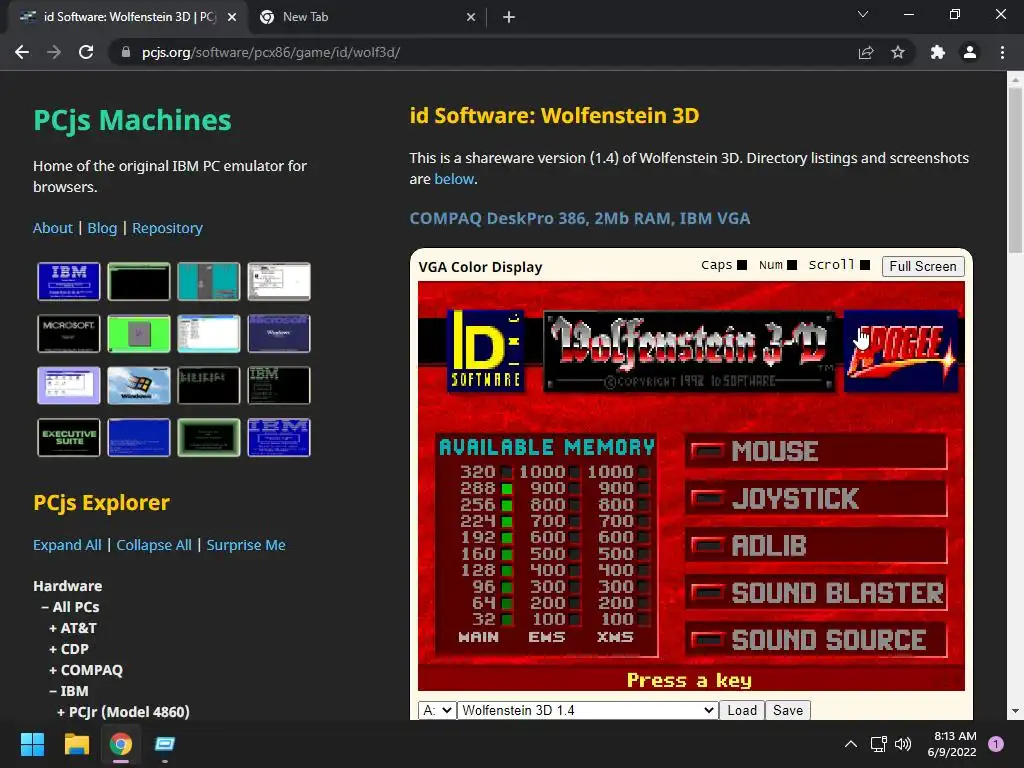
Task: Open the share page icon in address bar
Action: pos(866,52)
